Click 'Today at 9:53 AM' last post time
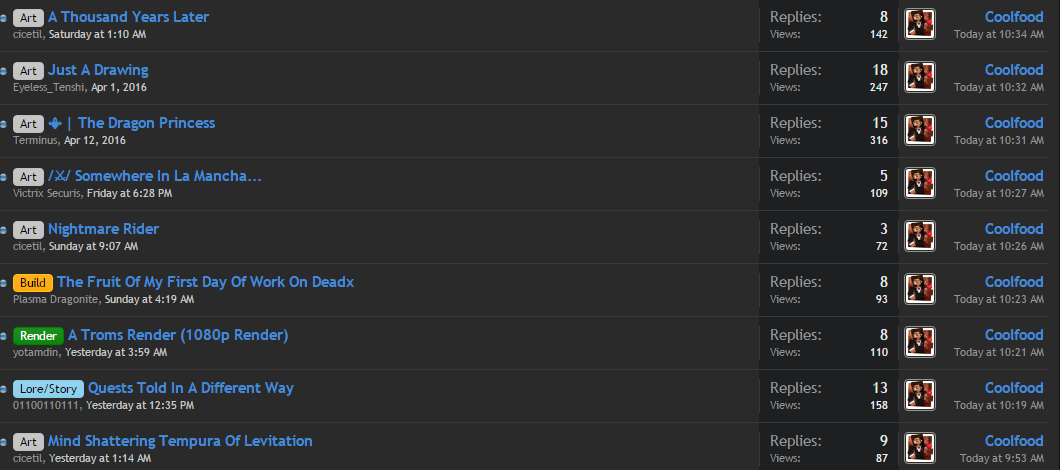 [1001, 458]
